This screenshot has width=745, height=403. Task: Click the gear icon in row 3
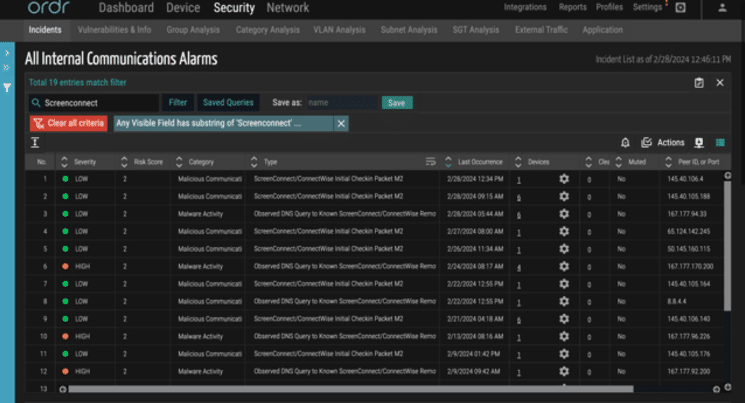tap(564, 214)
